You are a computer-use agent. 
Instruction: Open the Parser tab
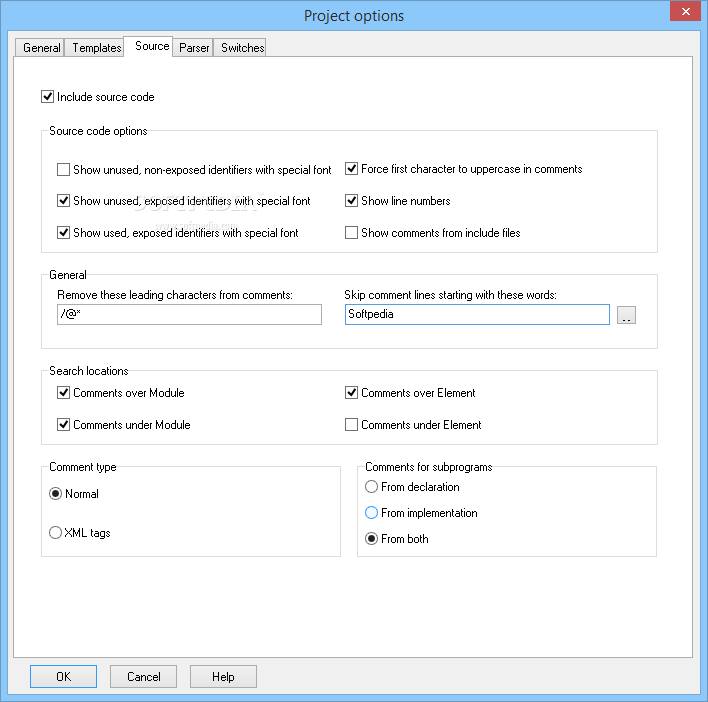[x=194, y=47]
